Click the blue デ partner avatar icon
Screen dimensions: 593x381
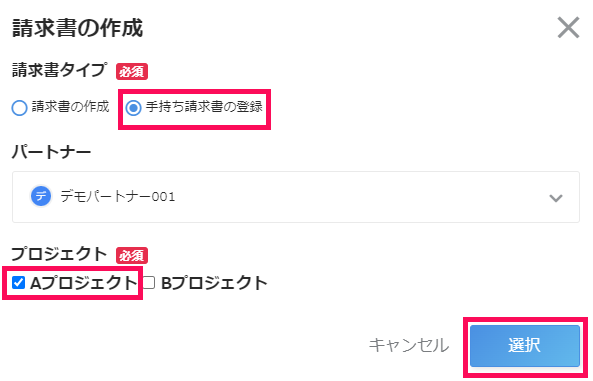(41, 196)
